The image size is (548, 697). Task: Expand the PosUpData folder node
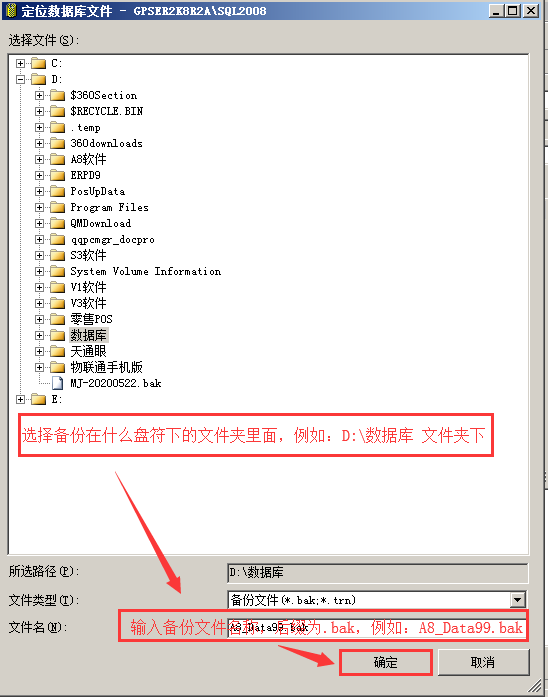point(39,191)
